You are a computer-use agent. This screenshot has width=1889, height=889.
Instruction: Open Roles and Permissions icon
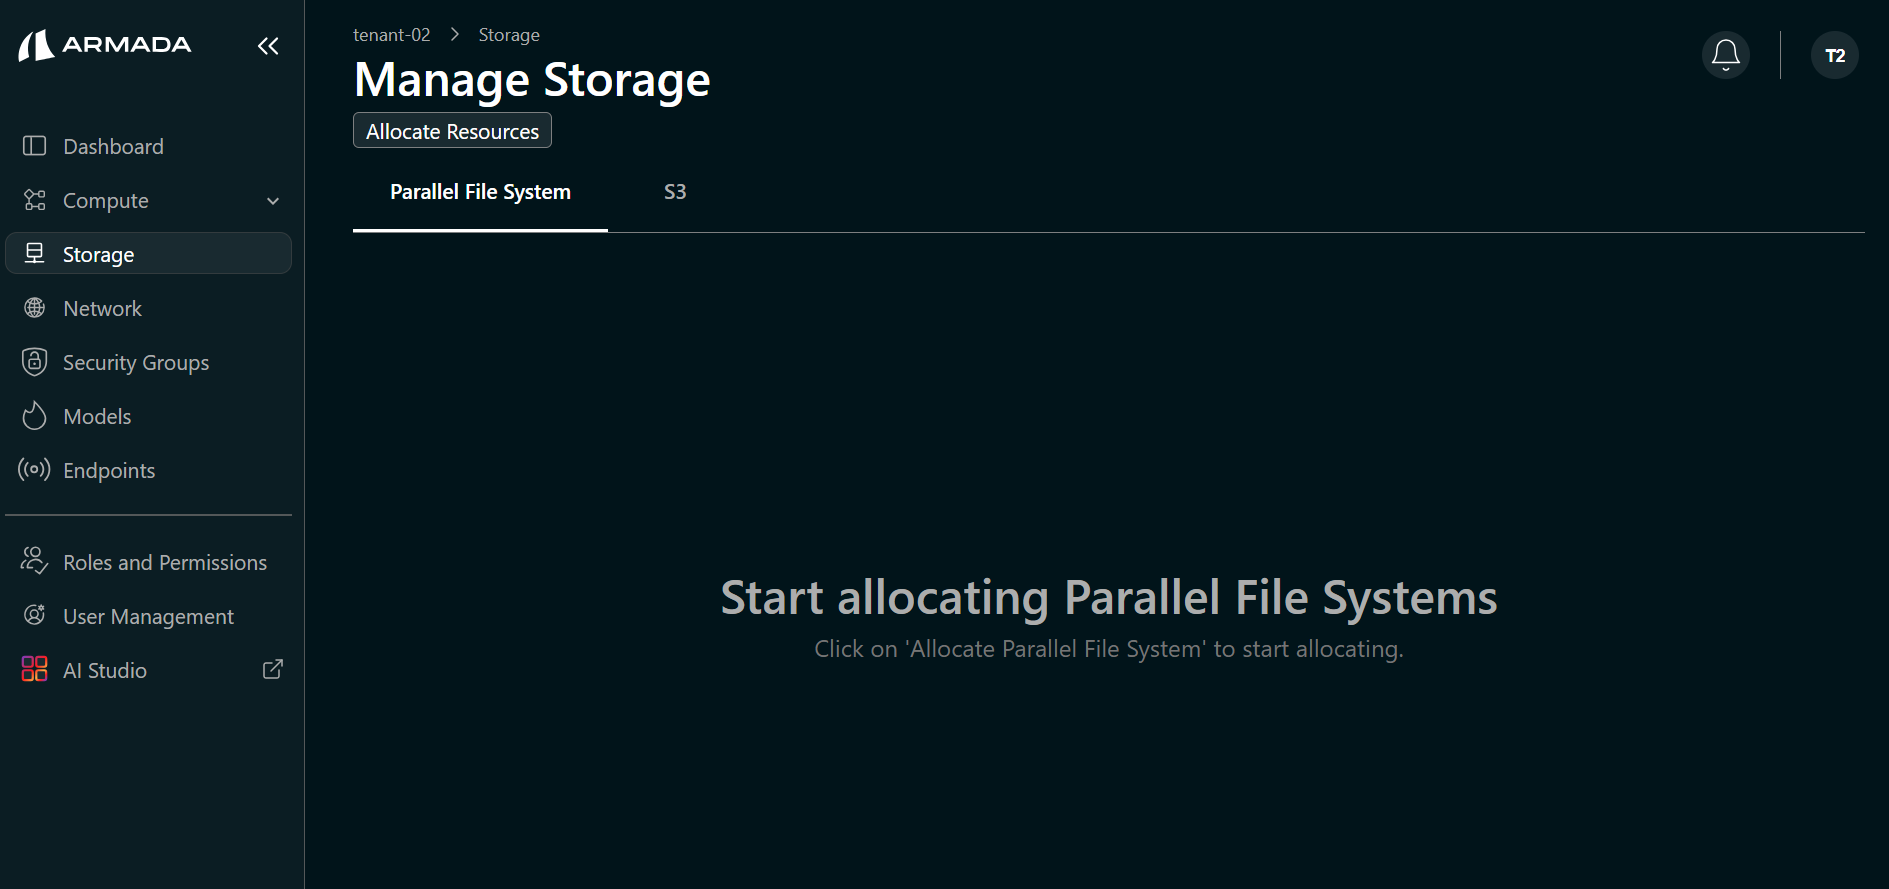pyautogui.click(x=34, y=561)
